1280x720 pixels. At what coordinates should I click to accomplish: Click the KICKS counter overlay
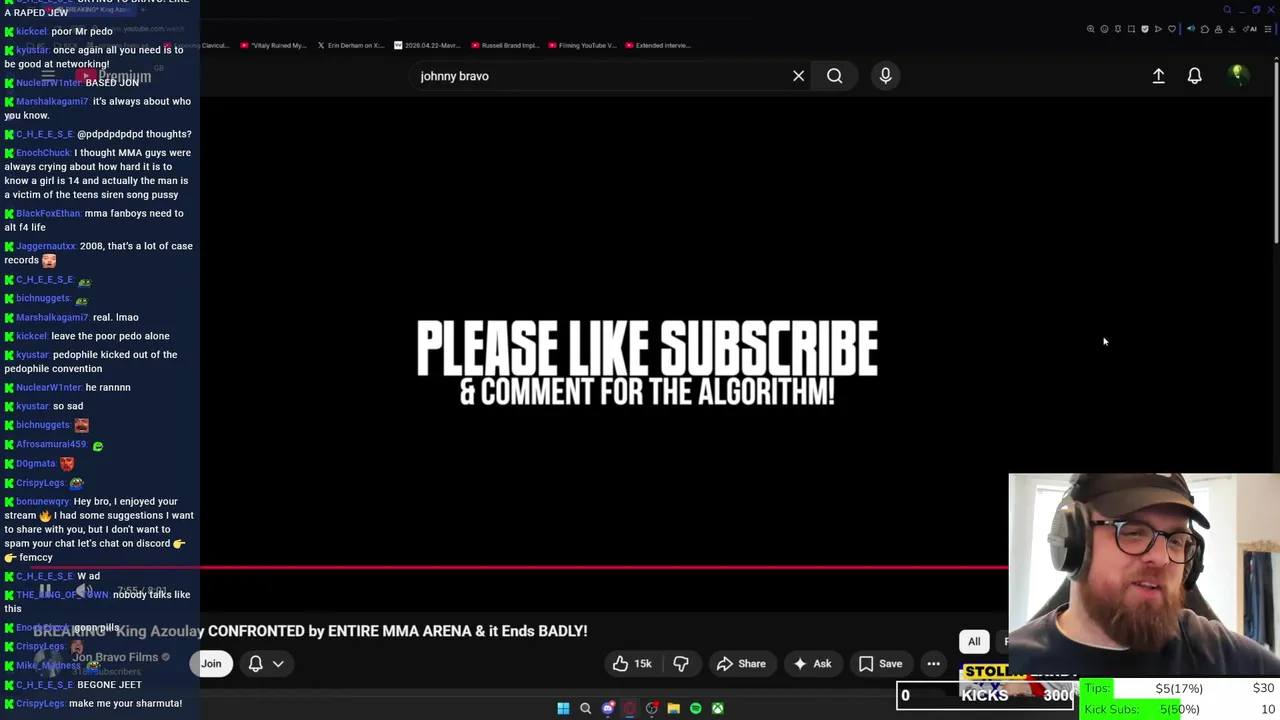click(985, 695)
